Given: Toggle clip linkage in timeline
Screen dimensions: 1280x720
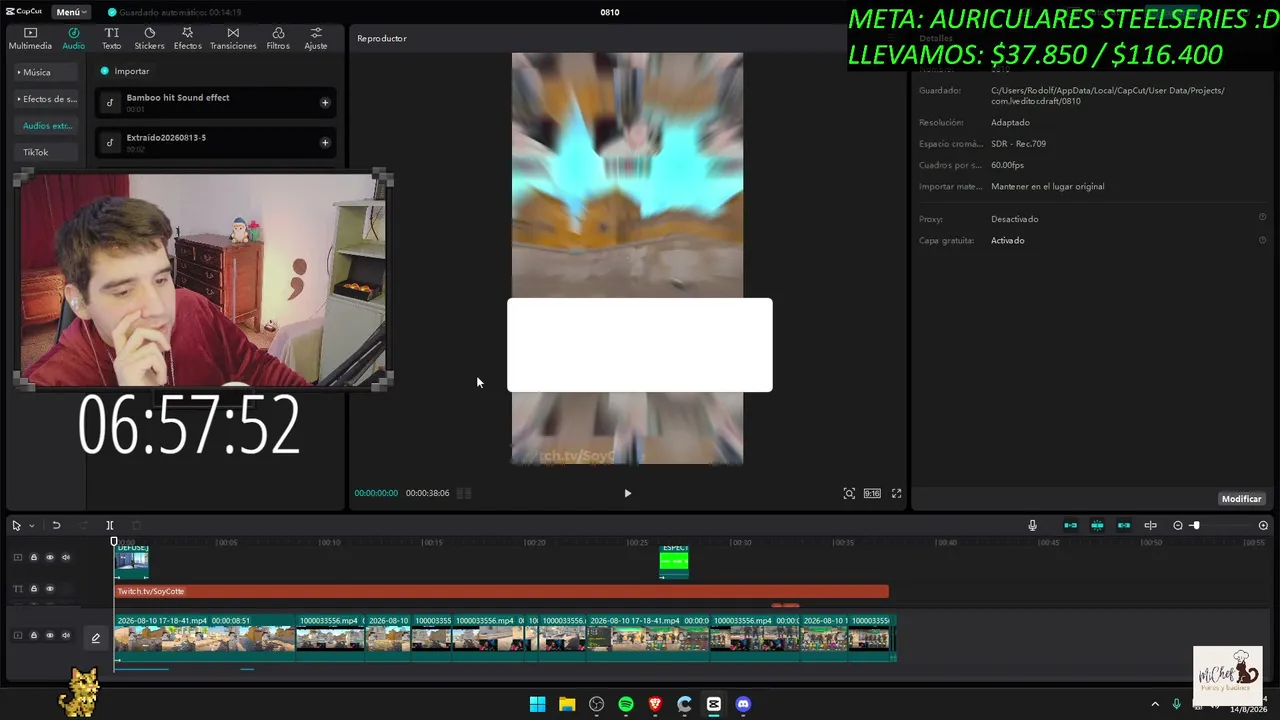Looking at the screenshot, I should pyautogui.click(x=1124, y=525).
